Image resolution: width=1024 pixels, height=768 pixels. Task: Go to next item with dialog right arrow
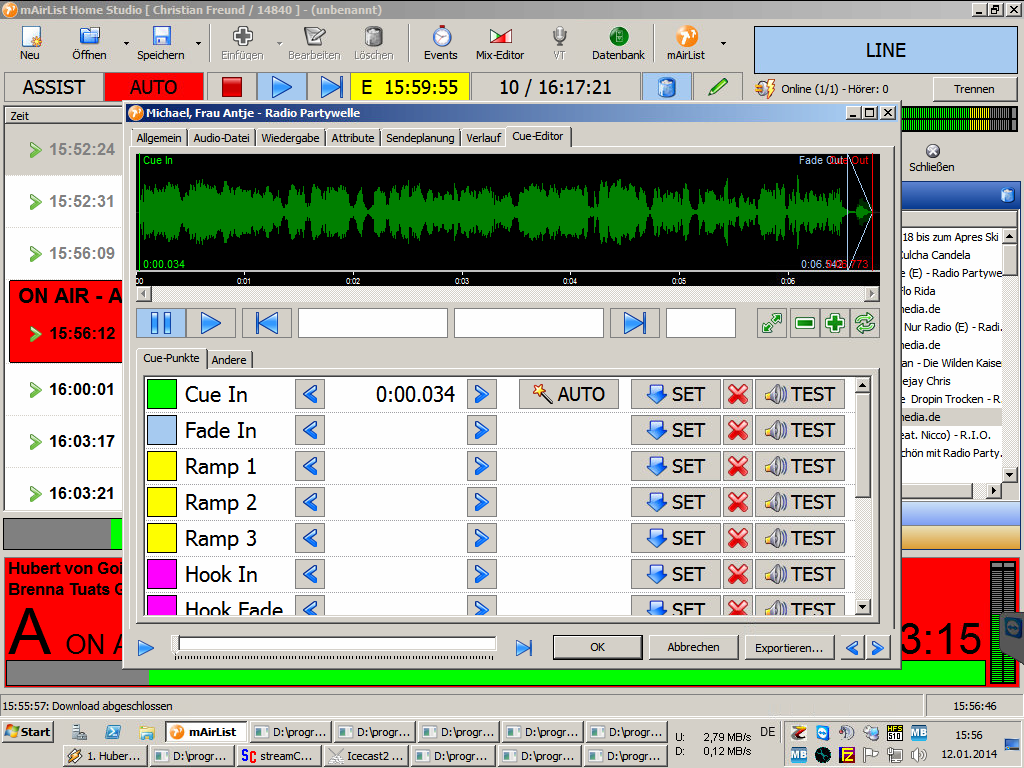(878, 647)
